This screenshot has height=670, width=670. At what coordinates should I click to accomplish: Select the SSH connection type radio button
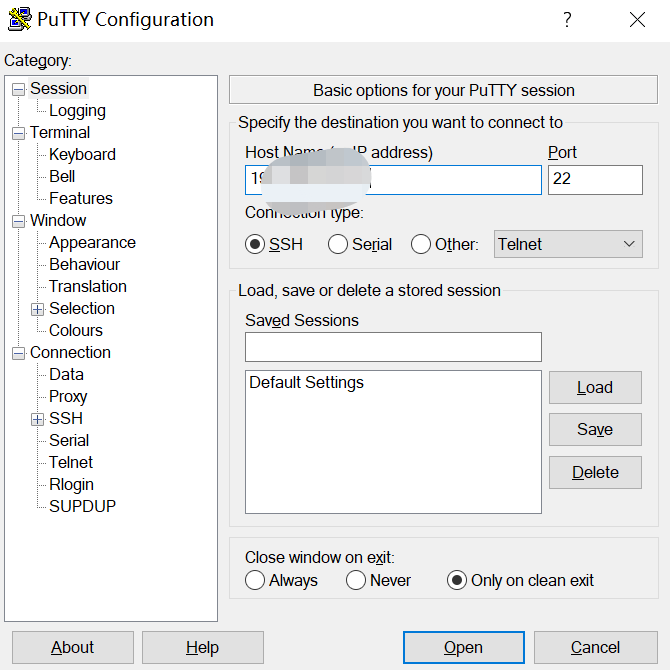click(x=255, y=244)
